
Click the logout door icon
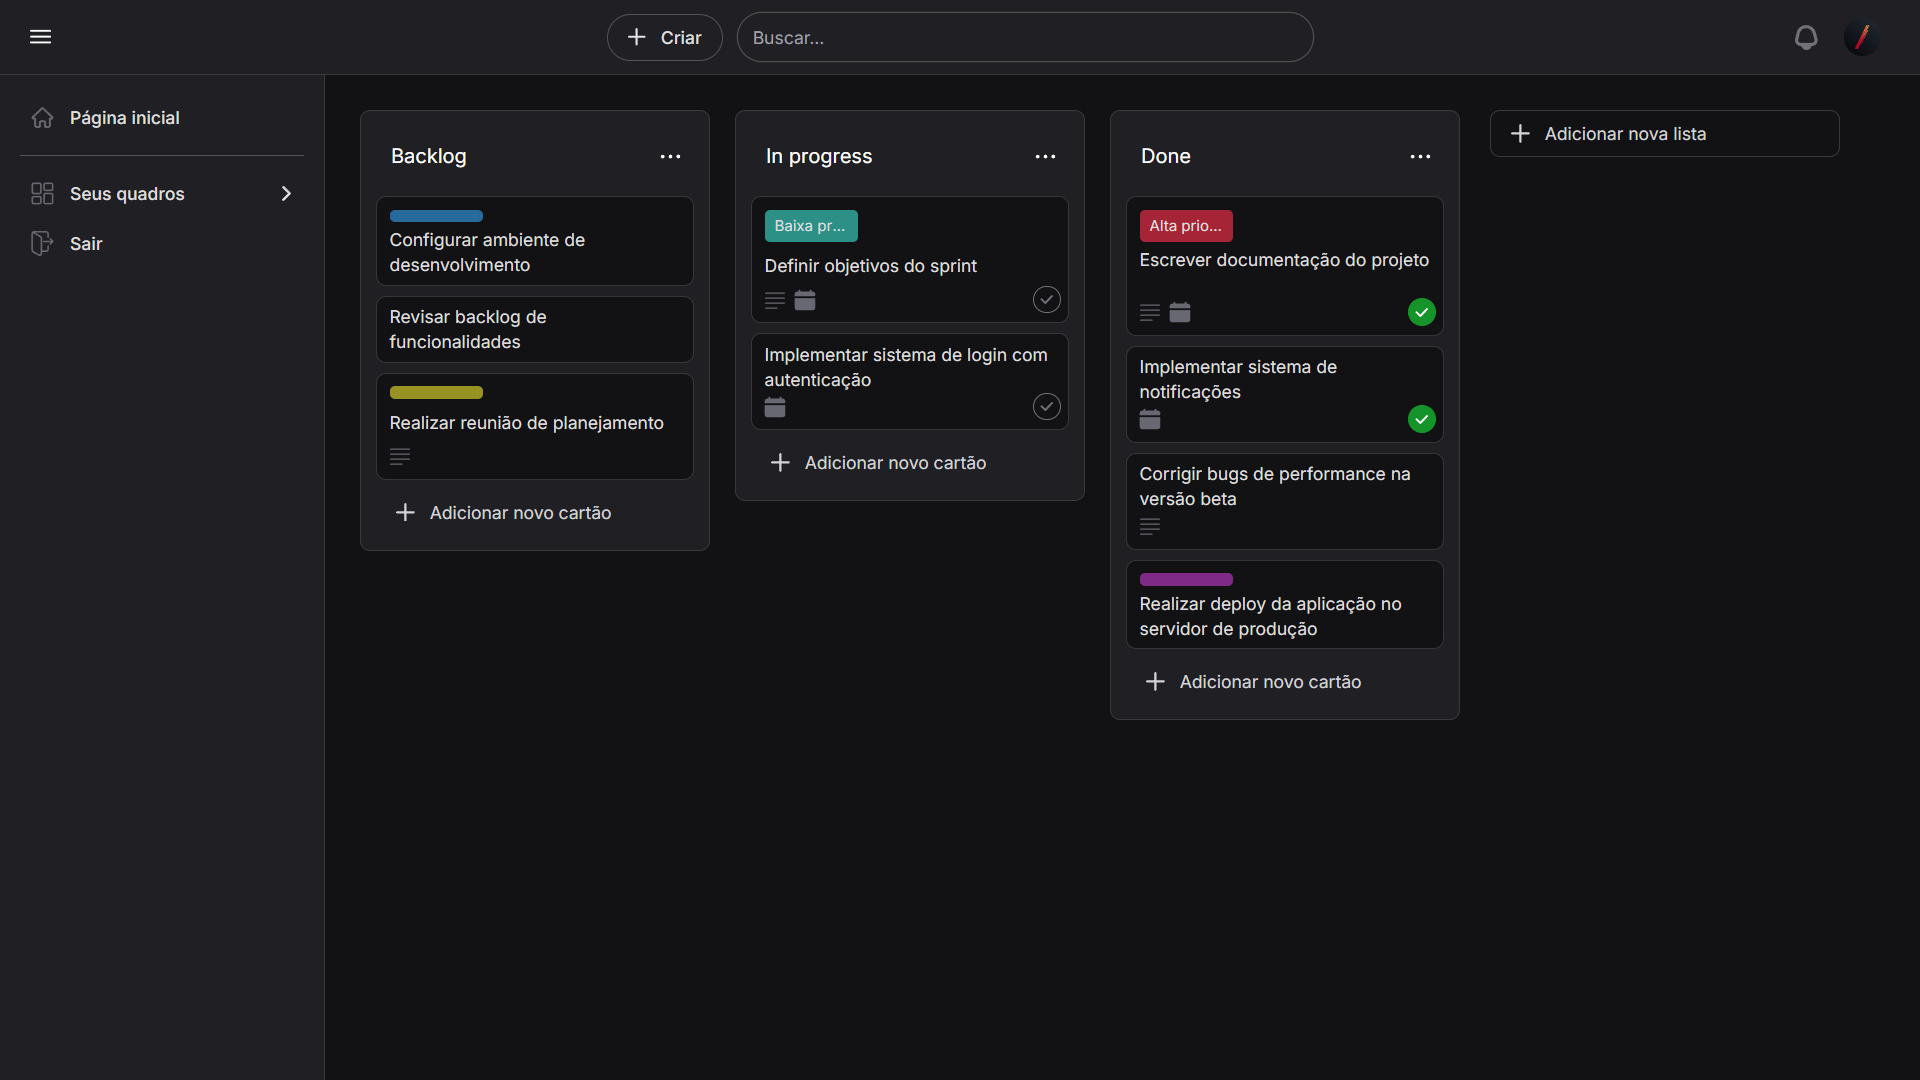[x=42, y=244]
